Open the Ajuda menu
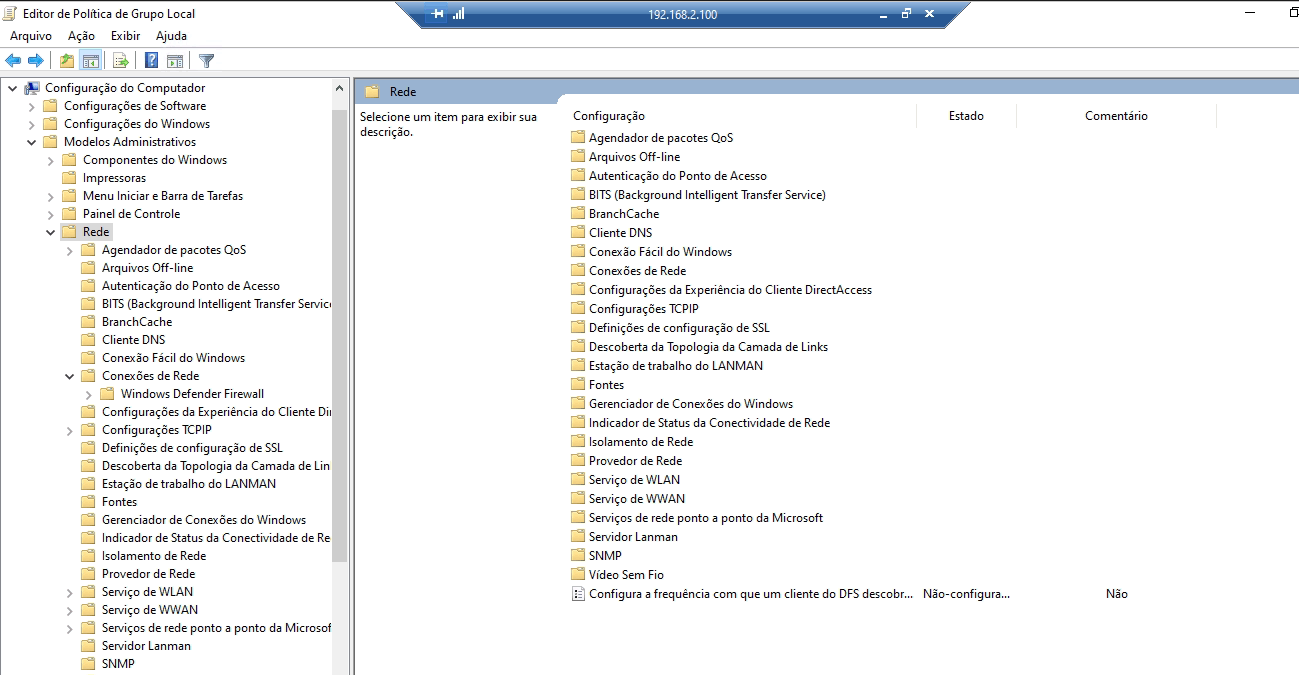Viewport: 1299px width, 675px height. coord(171,36)
